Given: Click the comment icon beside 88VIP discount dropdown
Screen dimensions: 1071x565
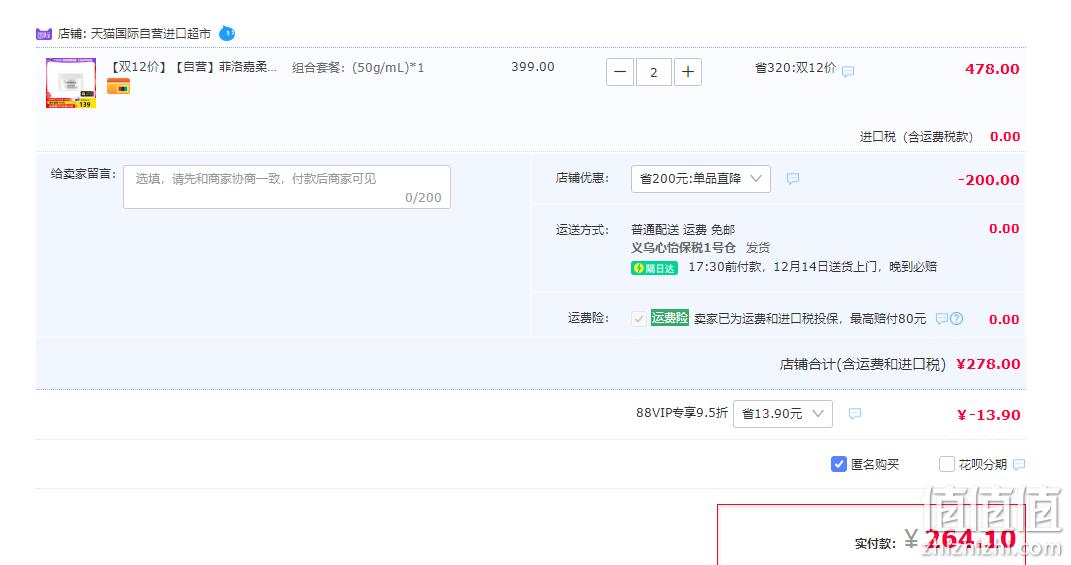Looking at the screenshot, I should click(x=854, y=413).
